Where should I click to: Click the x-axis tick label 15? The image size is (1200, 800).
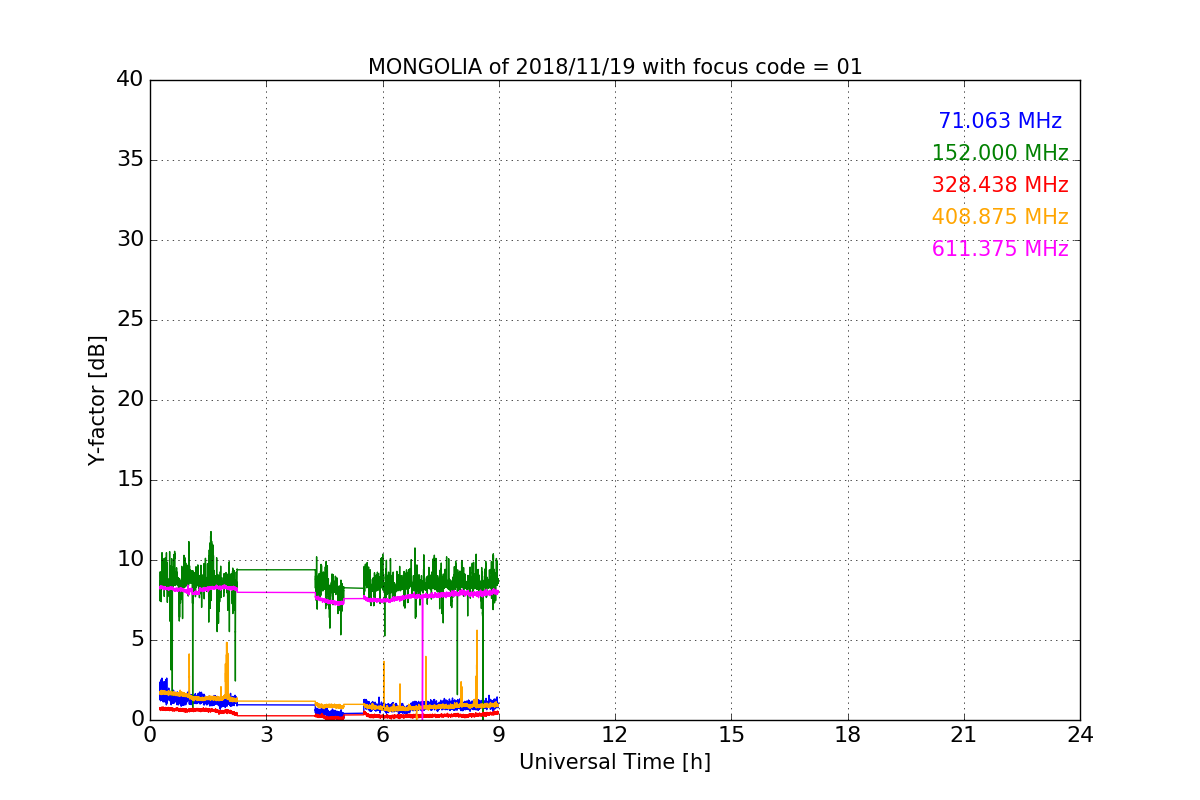(x=731, y=735)
